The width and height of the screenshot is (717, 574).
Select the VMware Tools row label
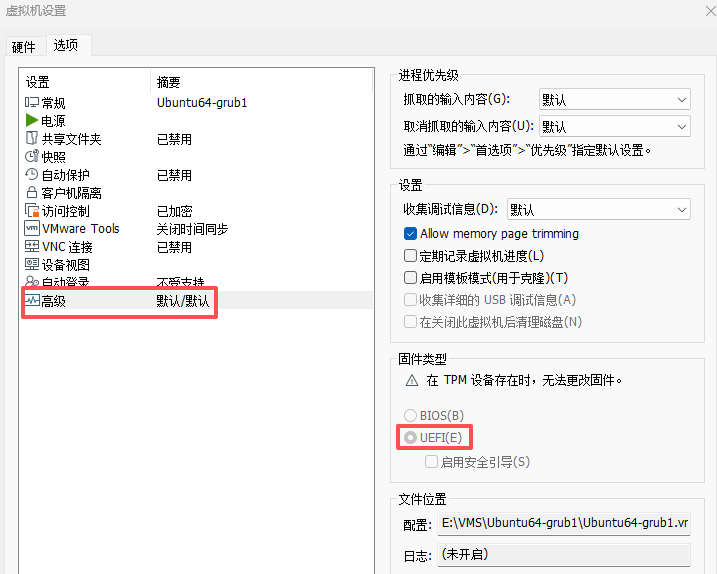pyautogui.click(x=80, y=229)
